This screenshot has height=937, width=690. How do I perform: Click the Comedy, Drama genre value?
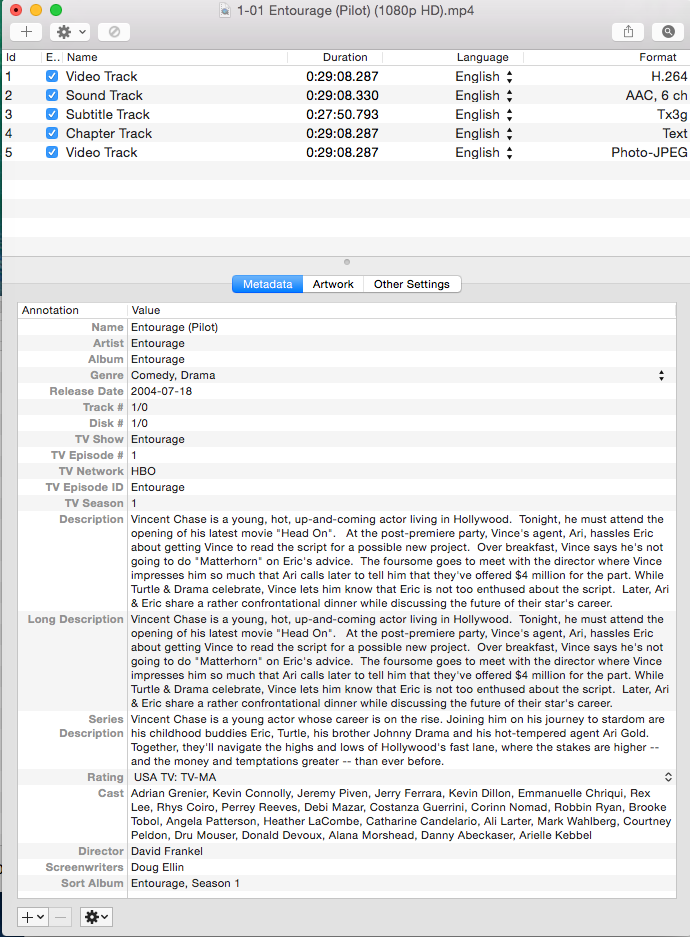[x=173, y=375]
